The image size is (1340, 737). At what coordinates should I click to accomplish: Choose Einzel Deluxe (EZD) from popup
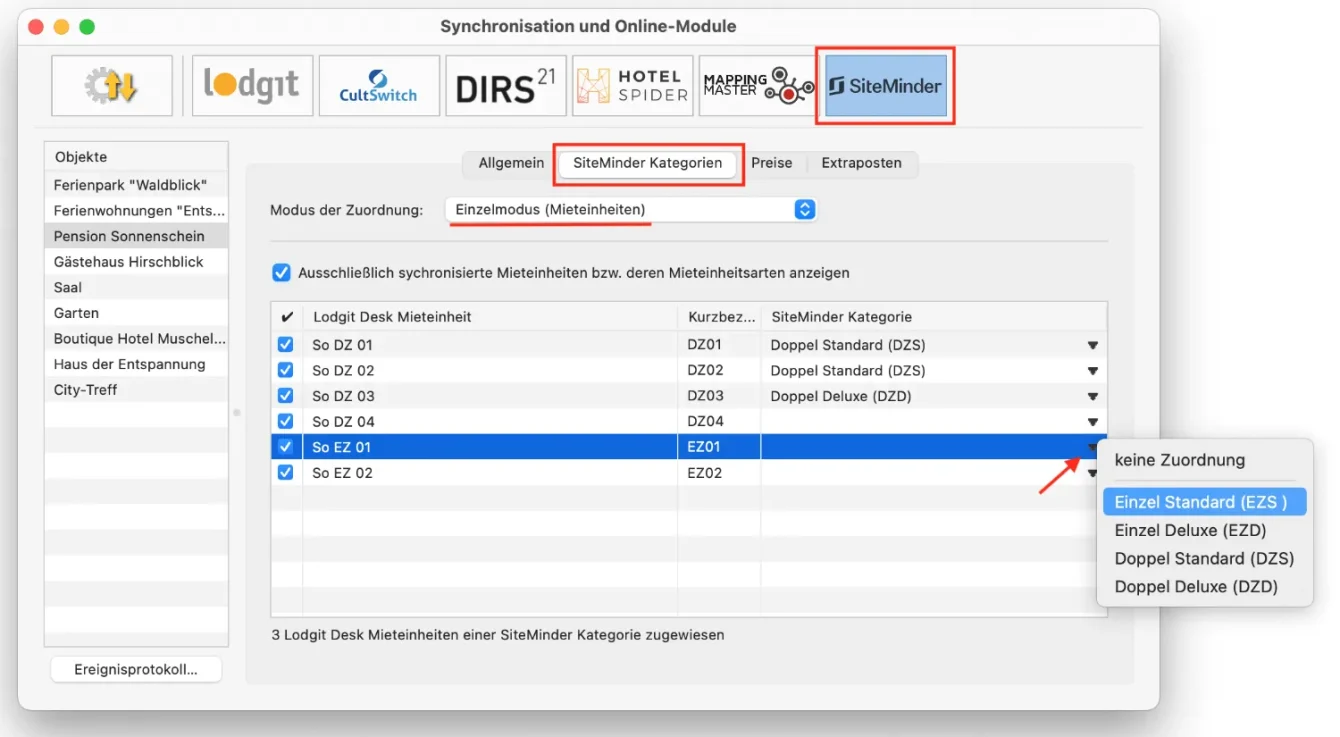(x=1204, y=530)
